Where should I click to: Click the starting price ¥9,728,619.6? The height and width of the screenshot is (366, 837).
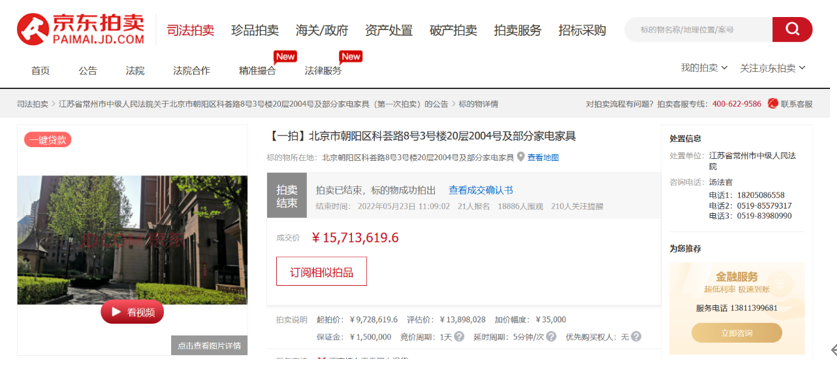point(374,320)
